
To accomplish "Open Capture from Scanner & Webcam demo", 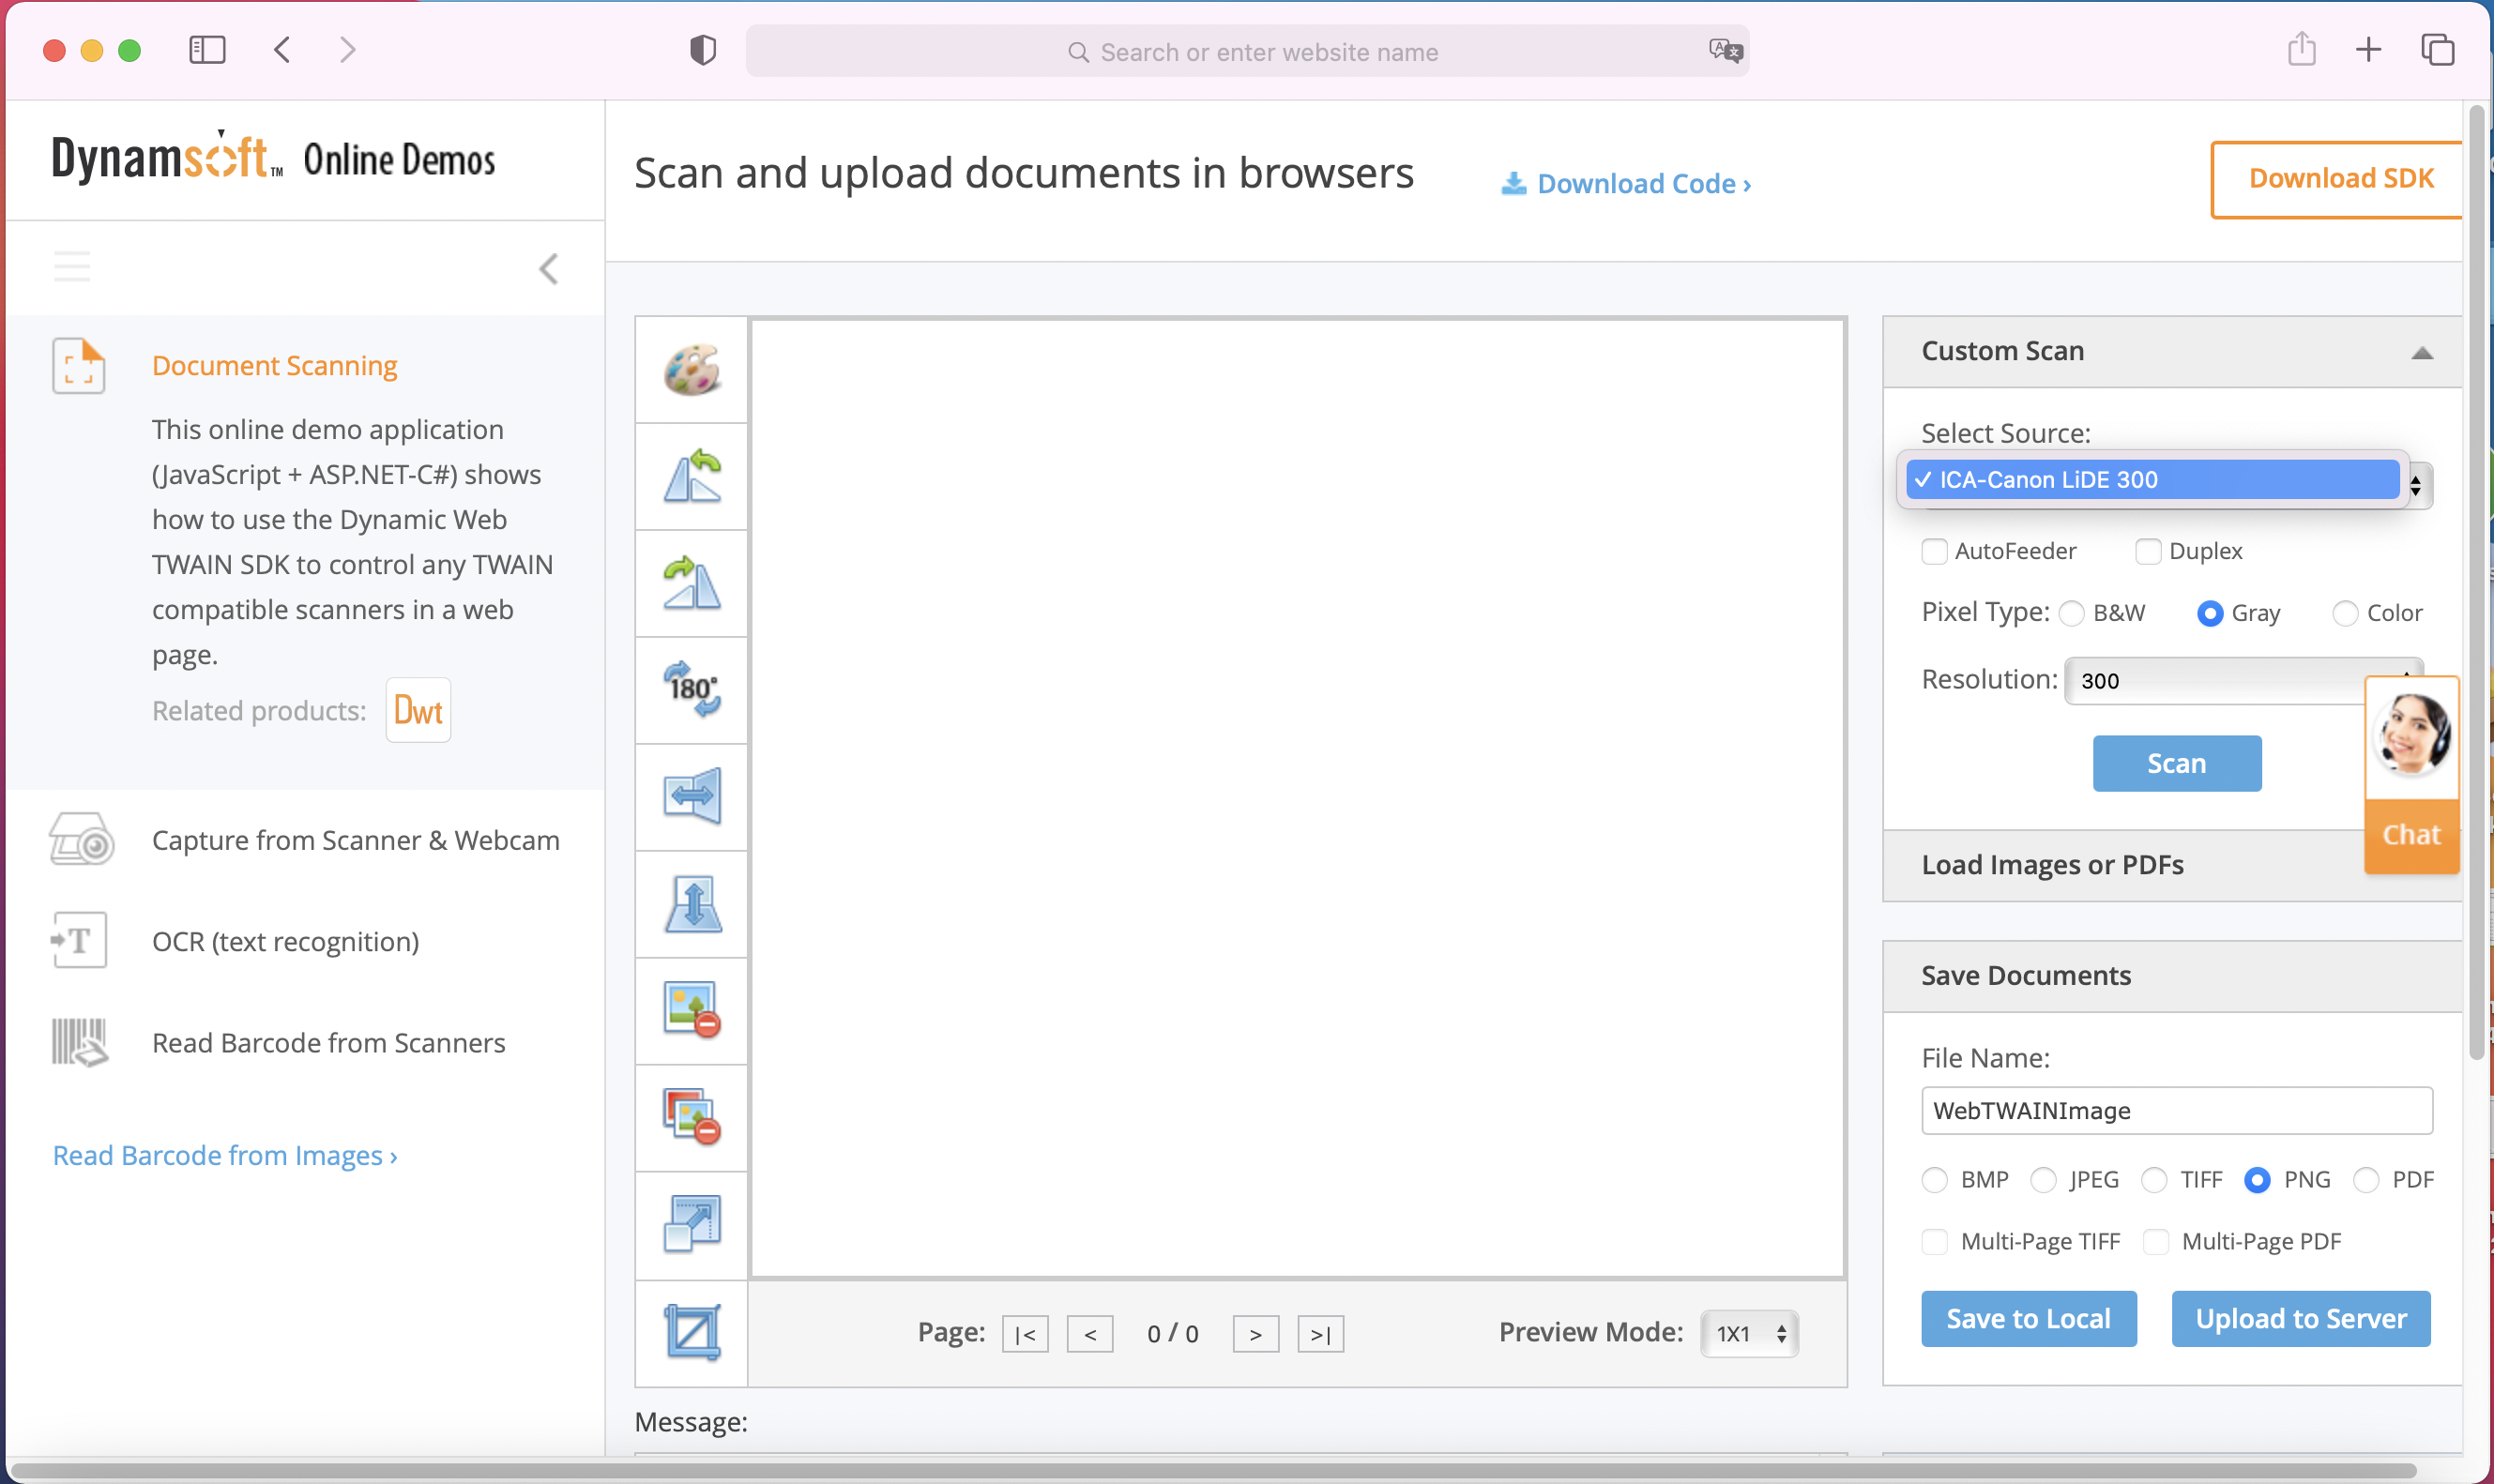I will pyautogui.click(x=355, y=840).
